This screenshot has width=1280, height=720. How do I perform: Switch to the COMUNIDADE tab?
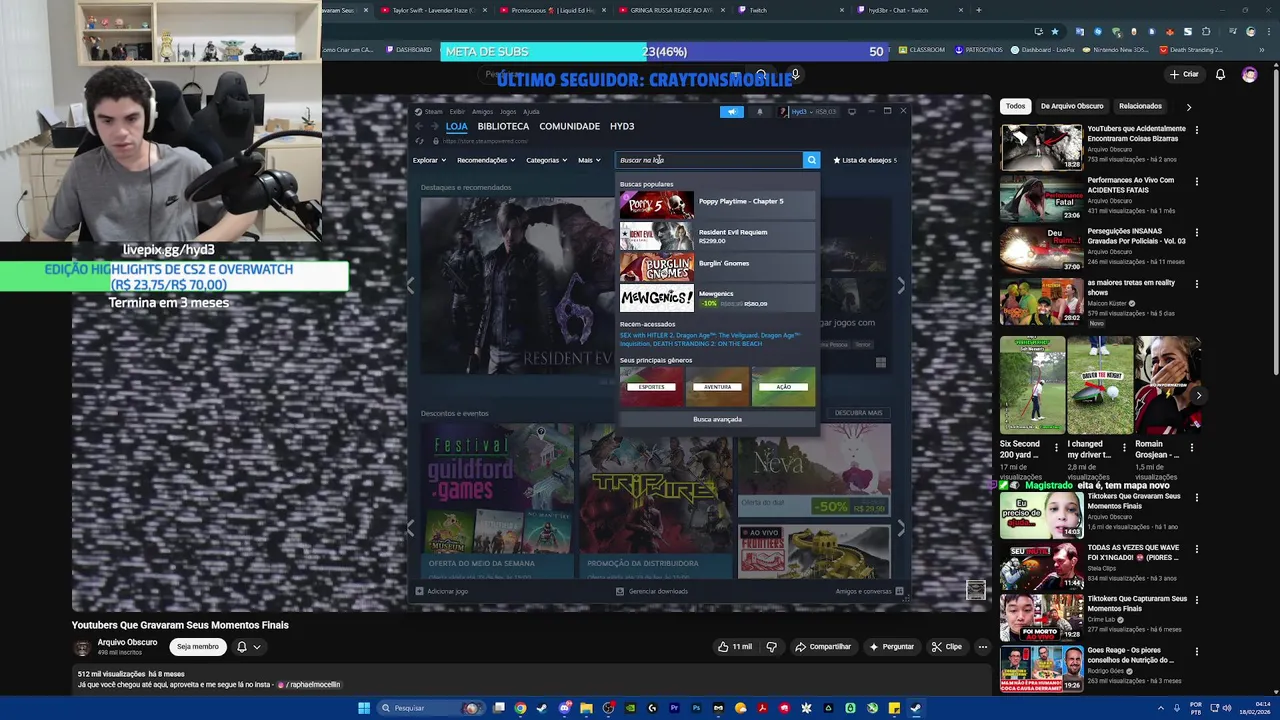coord(569,126)
